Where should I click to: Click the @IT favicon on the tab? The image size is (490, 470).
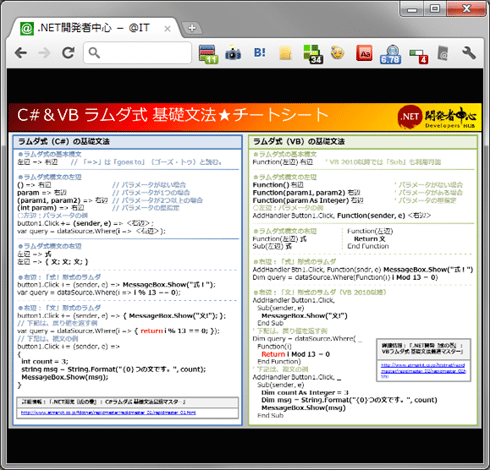(x=27, y=29)
